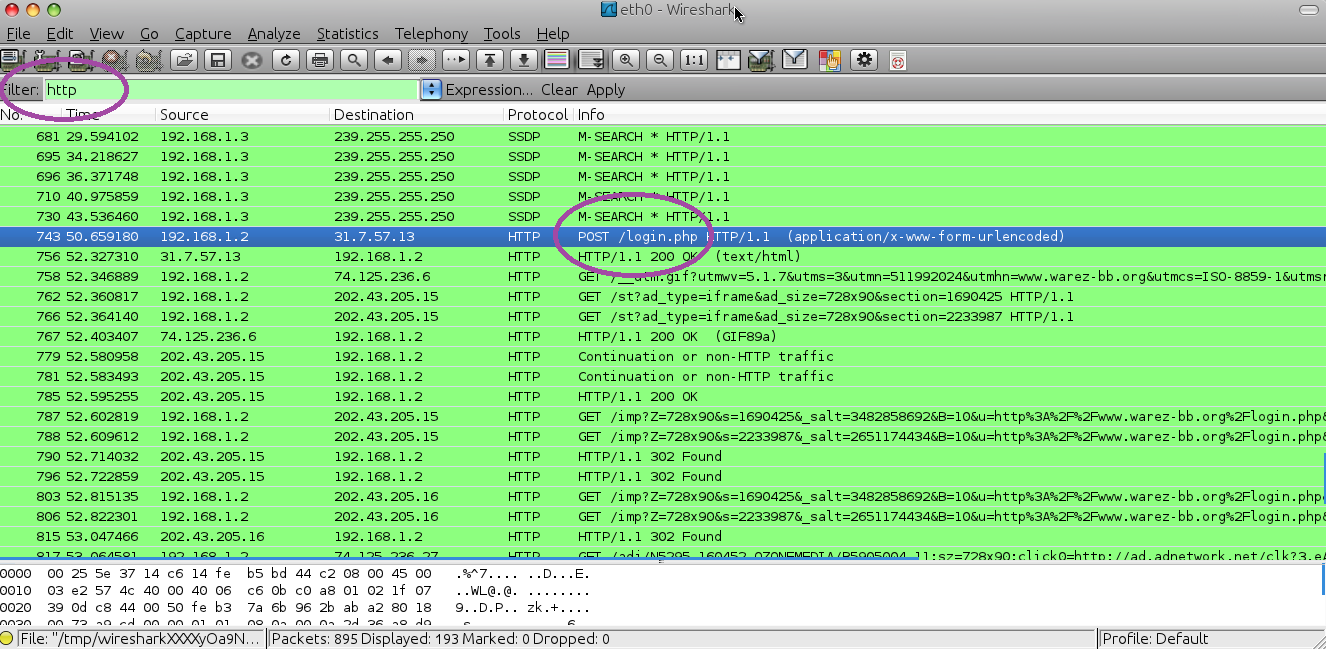The image size is (1326, 649).
Task: Click the Expression... button
Action: coord(489,90)
